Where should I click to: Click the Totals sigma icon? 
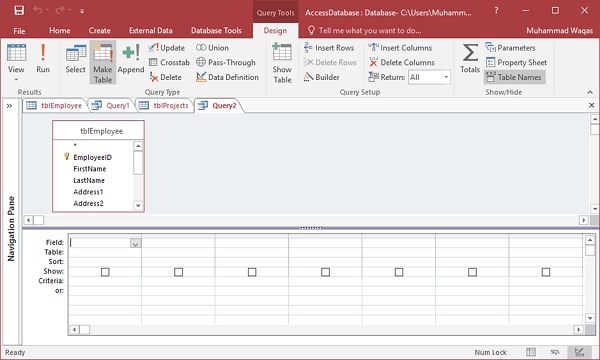click(470, 59)
